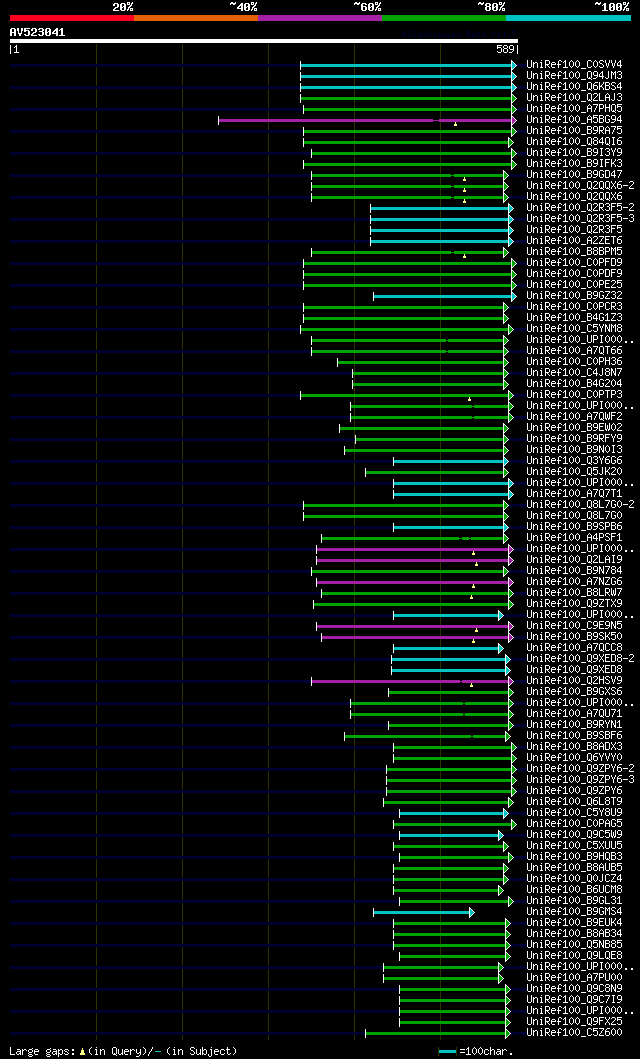Click the green alignment bar for UniRef100_C0PH36

423,362
